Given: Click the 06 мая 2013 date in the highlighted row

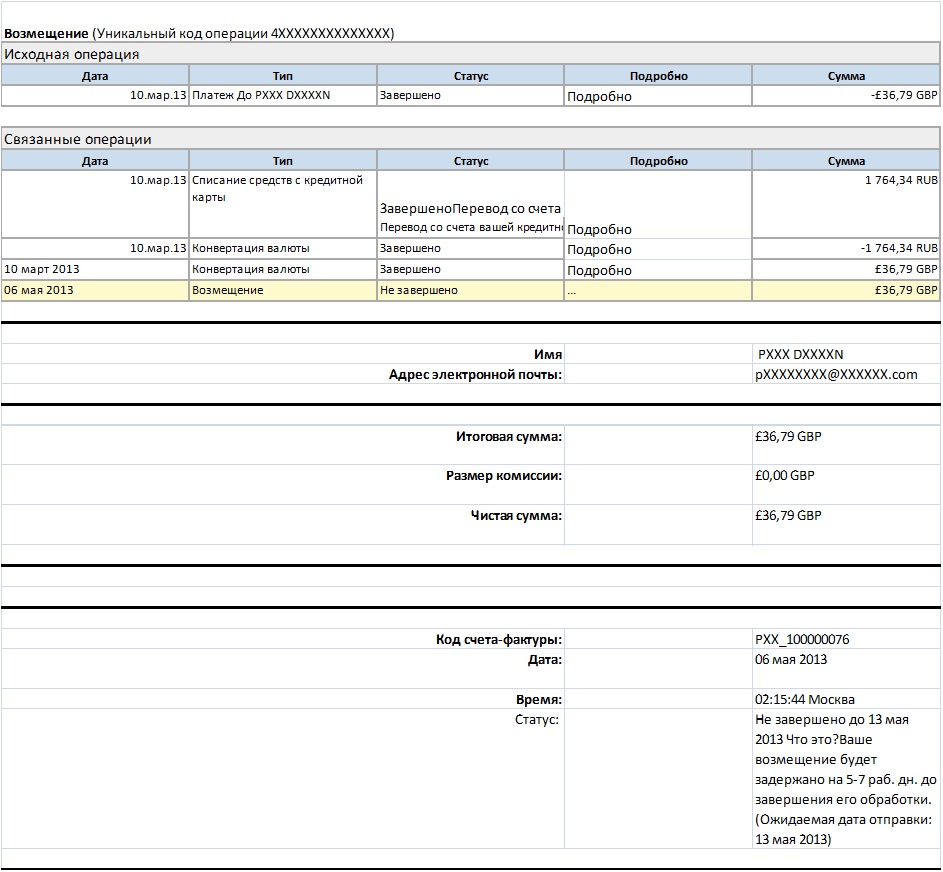Looking at the screenshot, I should click(x=39, y=290).
